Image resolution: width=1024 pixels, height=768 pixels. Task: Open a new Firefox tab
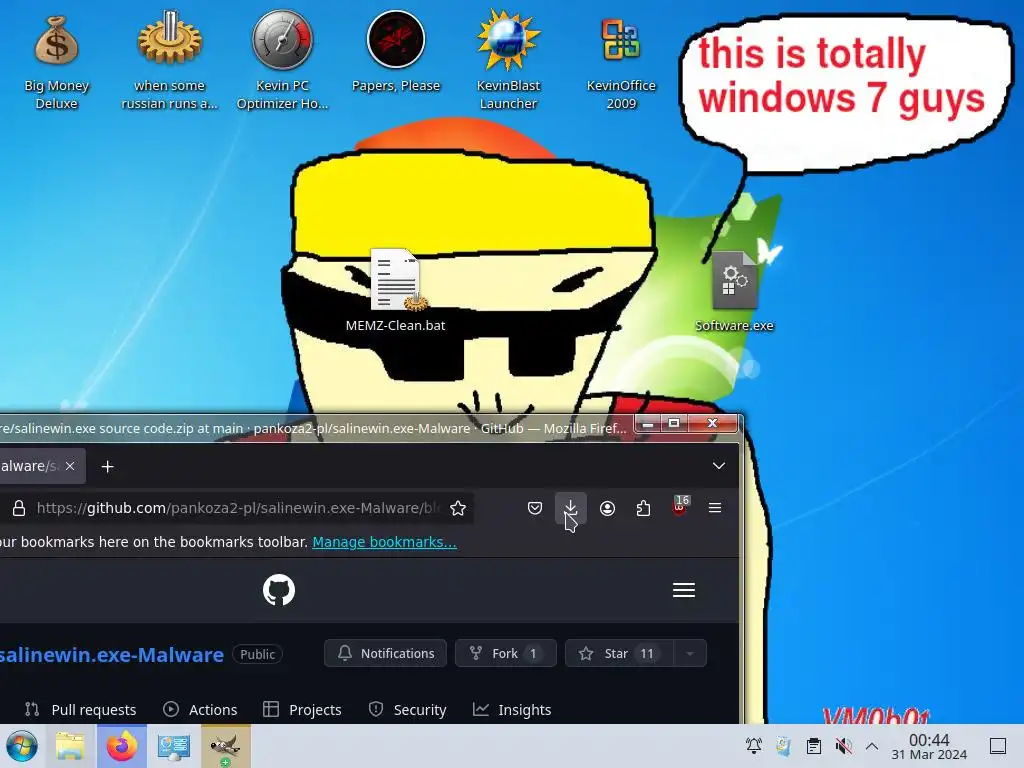point(108,466)
